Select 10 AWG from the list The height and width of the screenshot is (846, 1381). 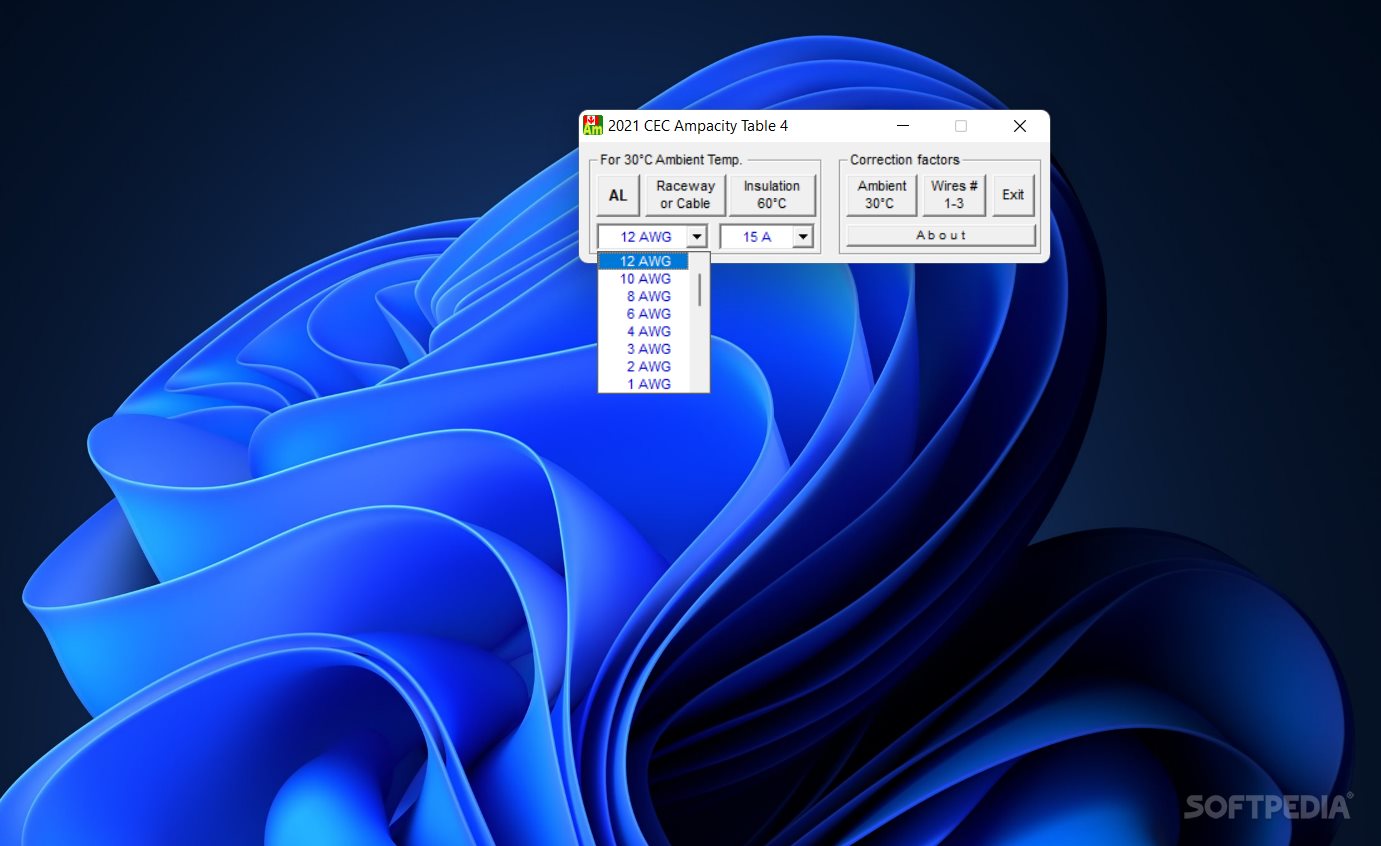(645, 279)
